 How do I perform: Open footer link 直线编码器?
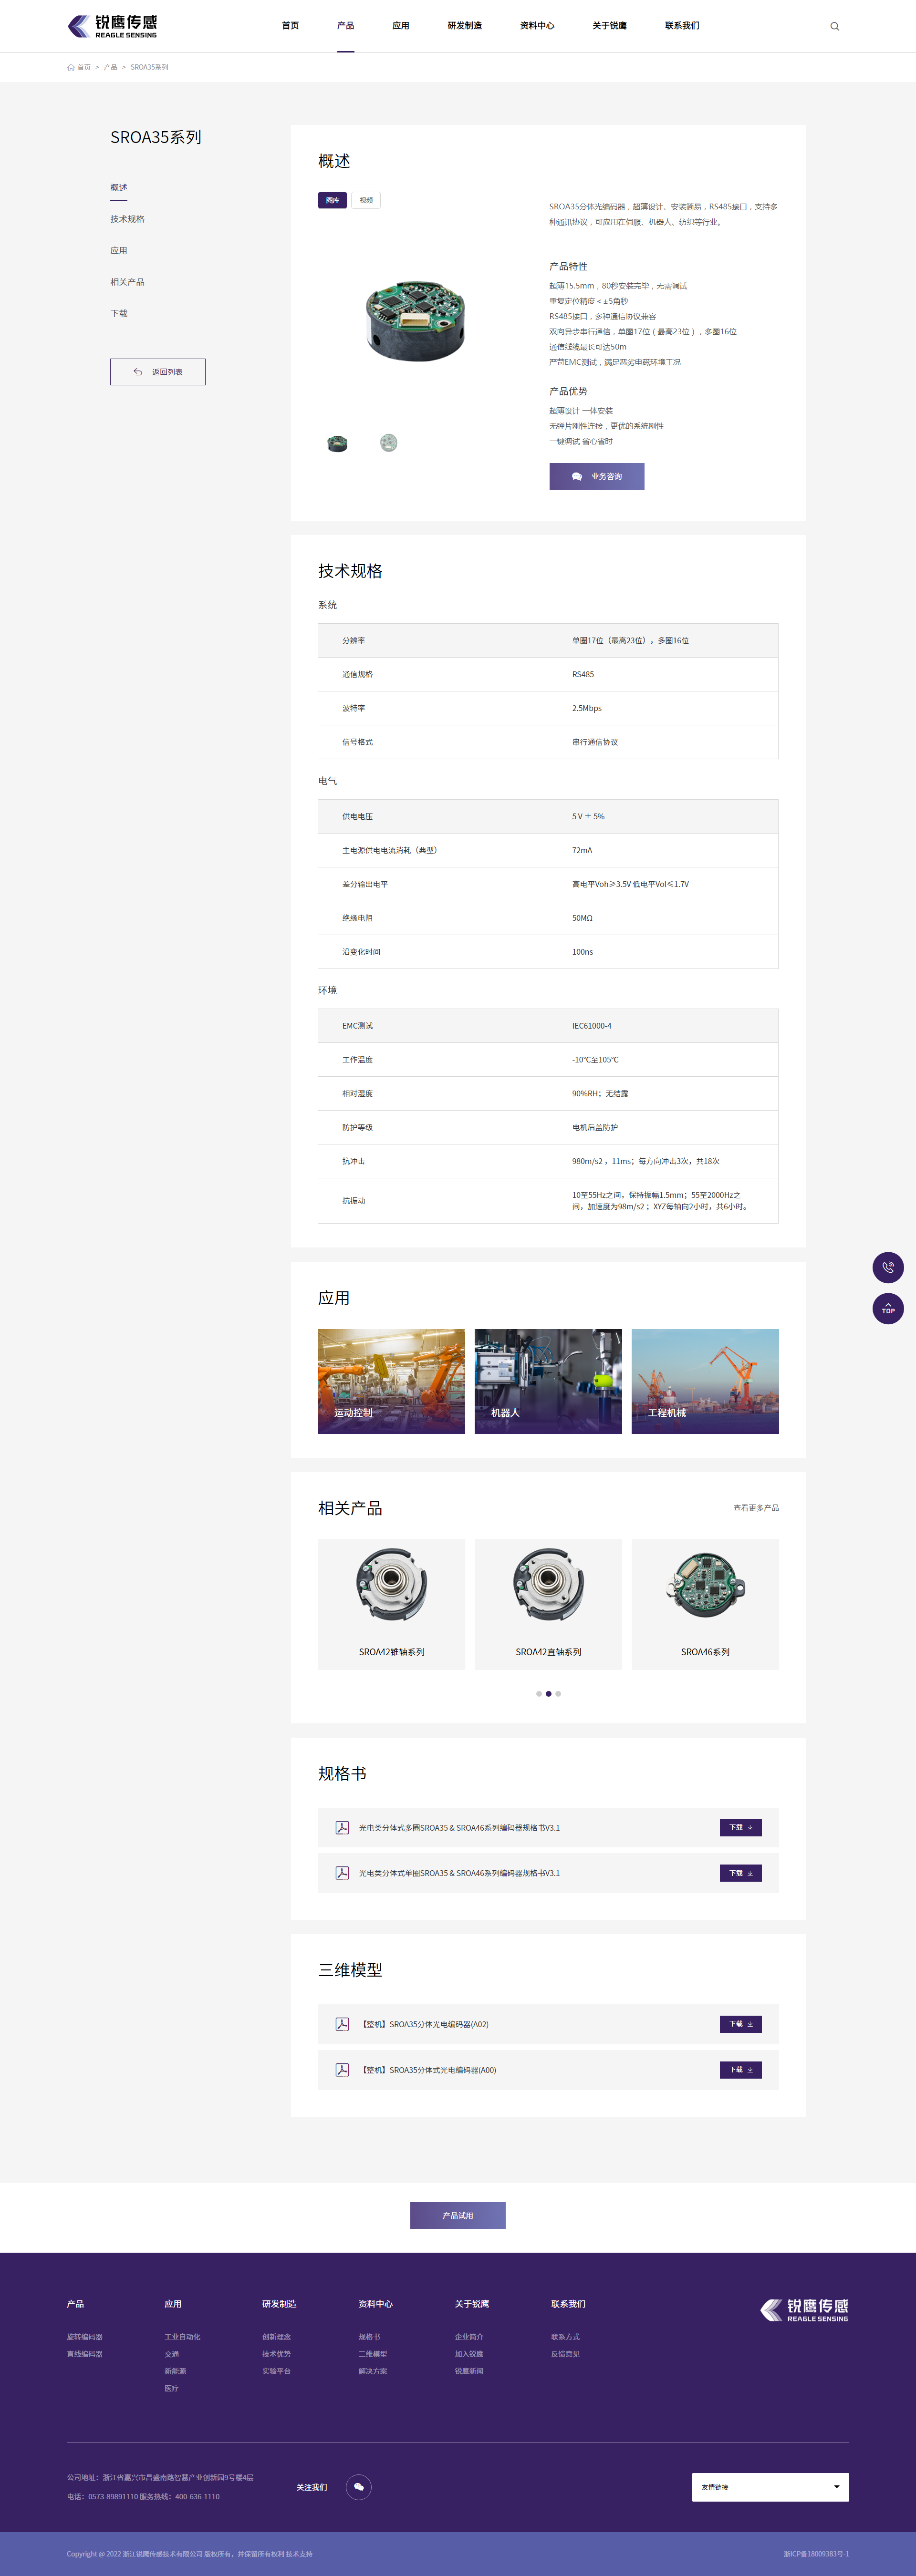tap(85, 2354)
